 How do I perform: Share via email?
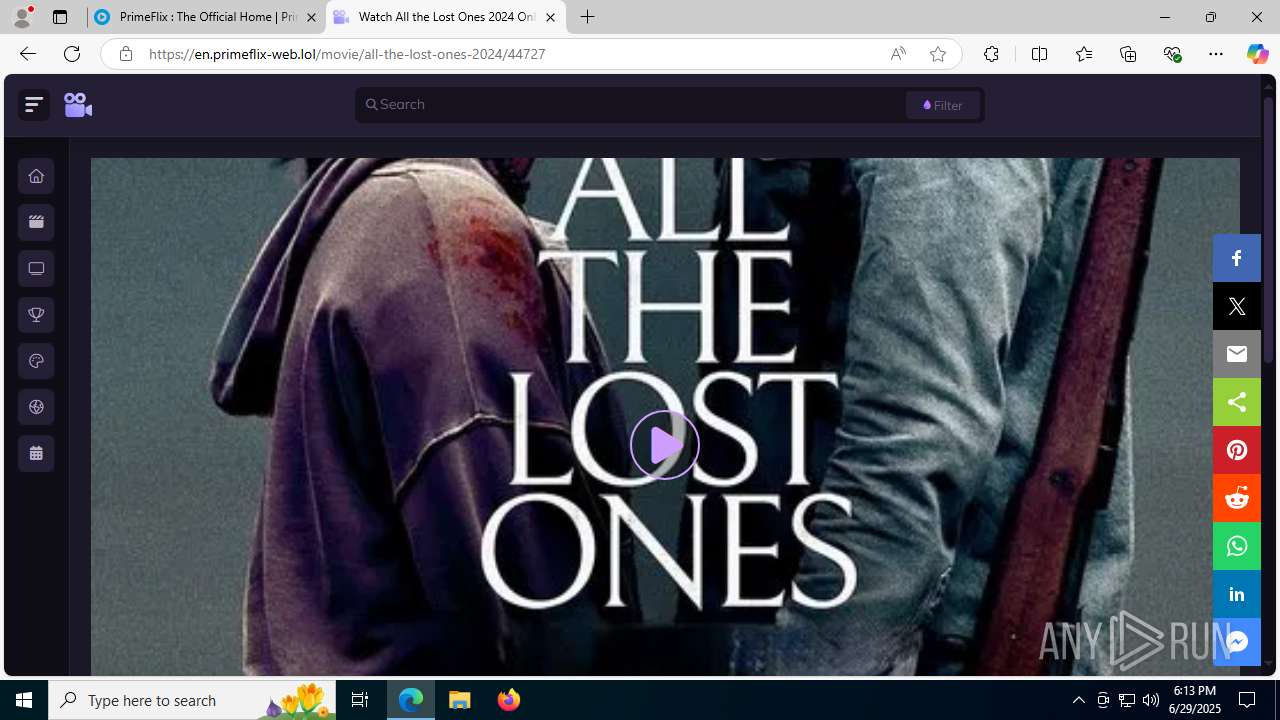coord(1237,354)
